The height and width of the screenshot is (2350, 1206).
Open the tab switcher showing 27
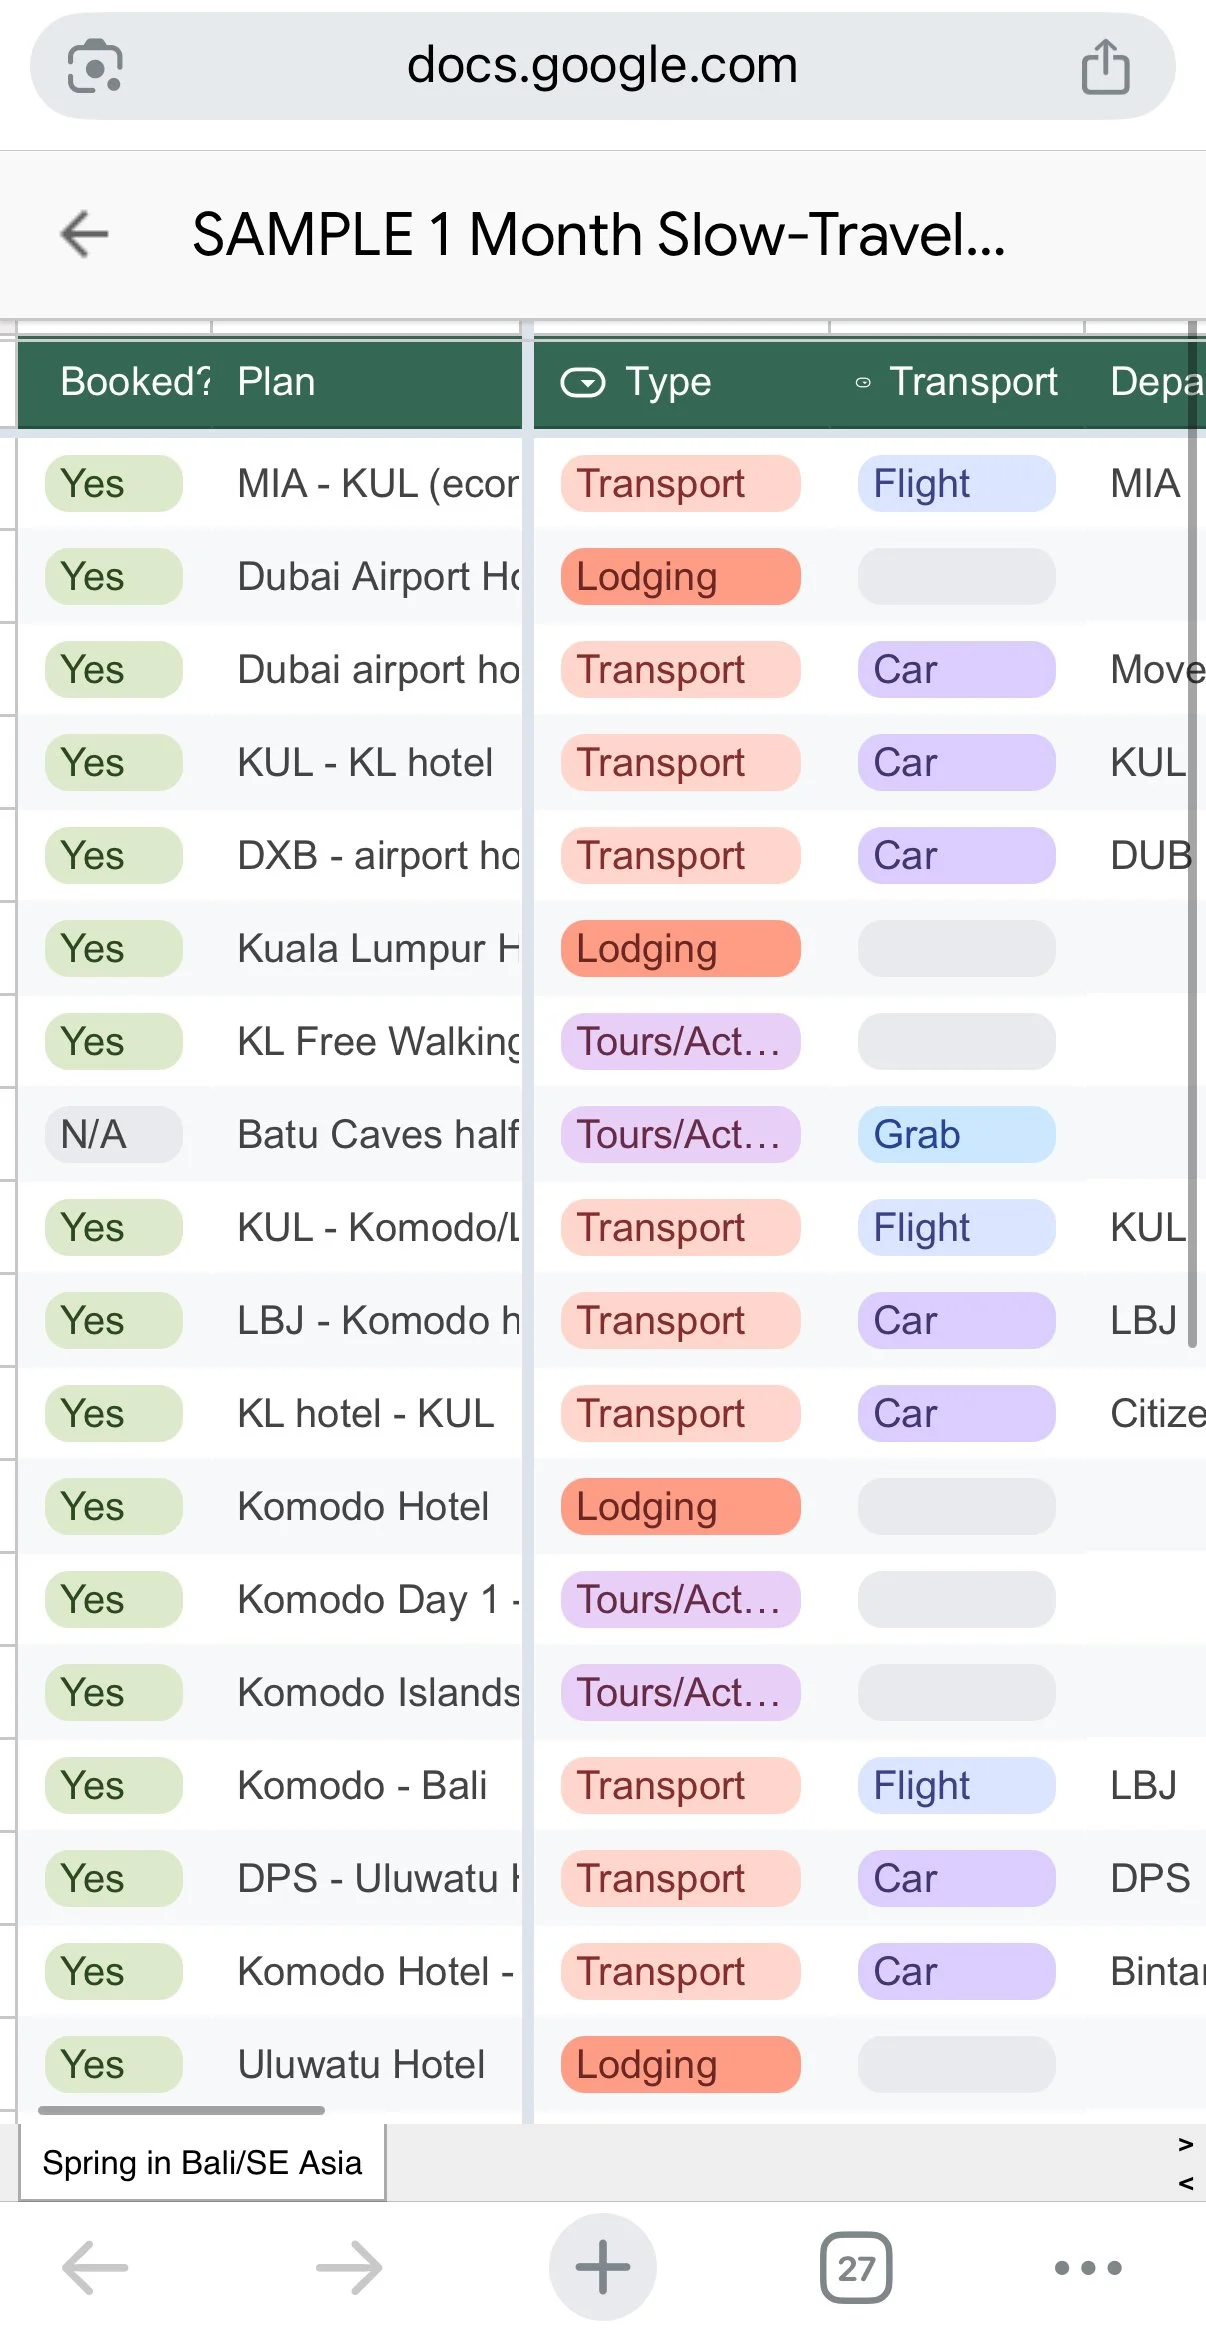tap(856, 2267)
